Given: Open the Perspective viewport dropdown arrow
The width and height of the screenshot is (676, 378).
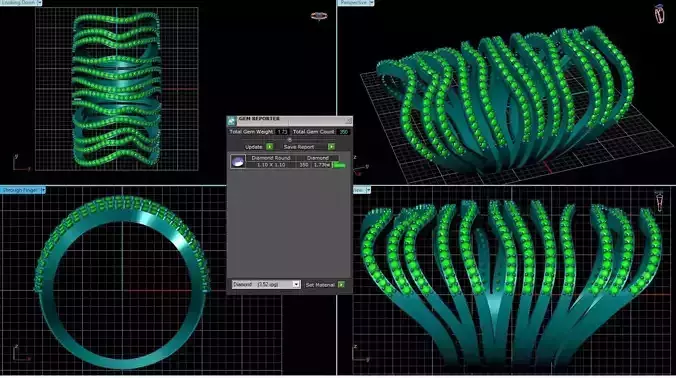Looking at the screenshot, I should click(371, 3).
